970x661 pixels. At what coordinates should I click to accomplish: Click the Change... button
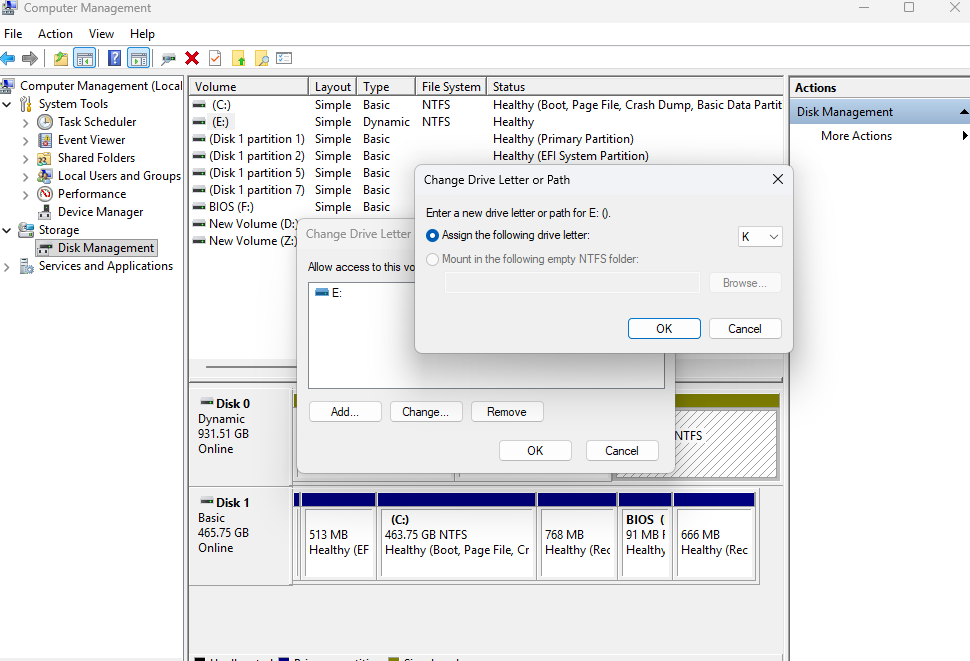425,412
